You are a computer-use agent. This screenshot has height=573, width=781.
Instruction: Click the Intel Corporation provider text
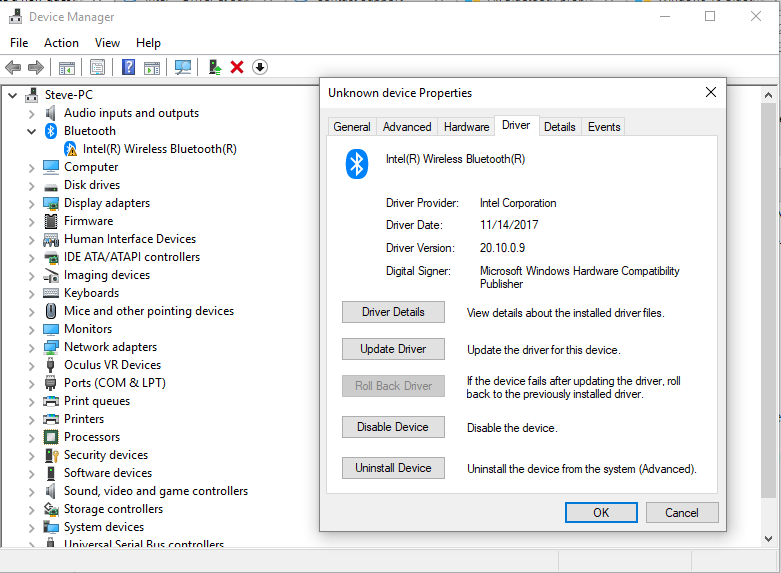click(518, 203)
